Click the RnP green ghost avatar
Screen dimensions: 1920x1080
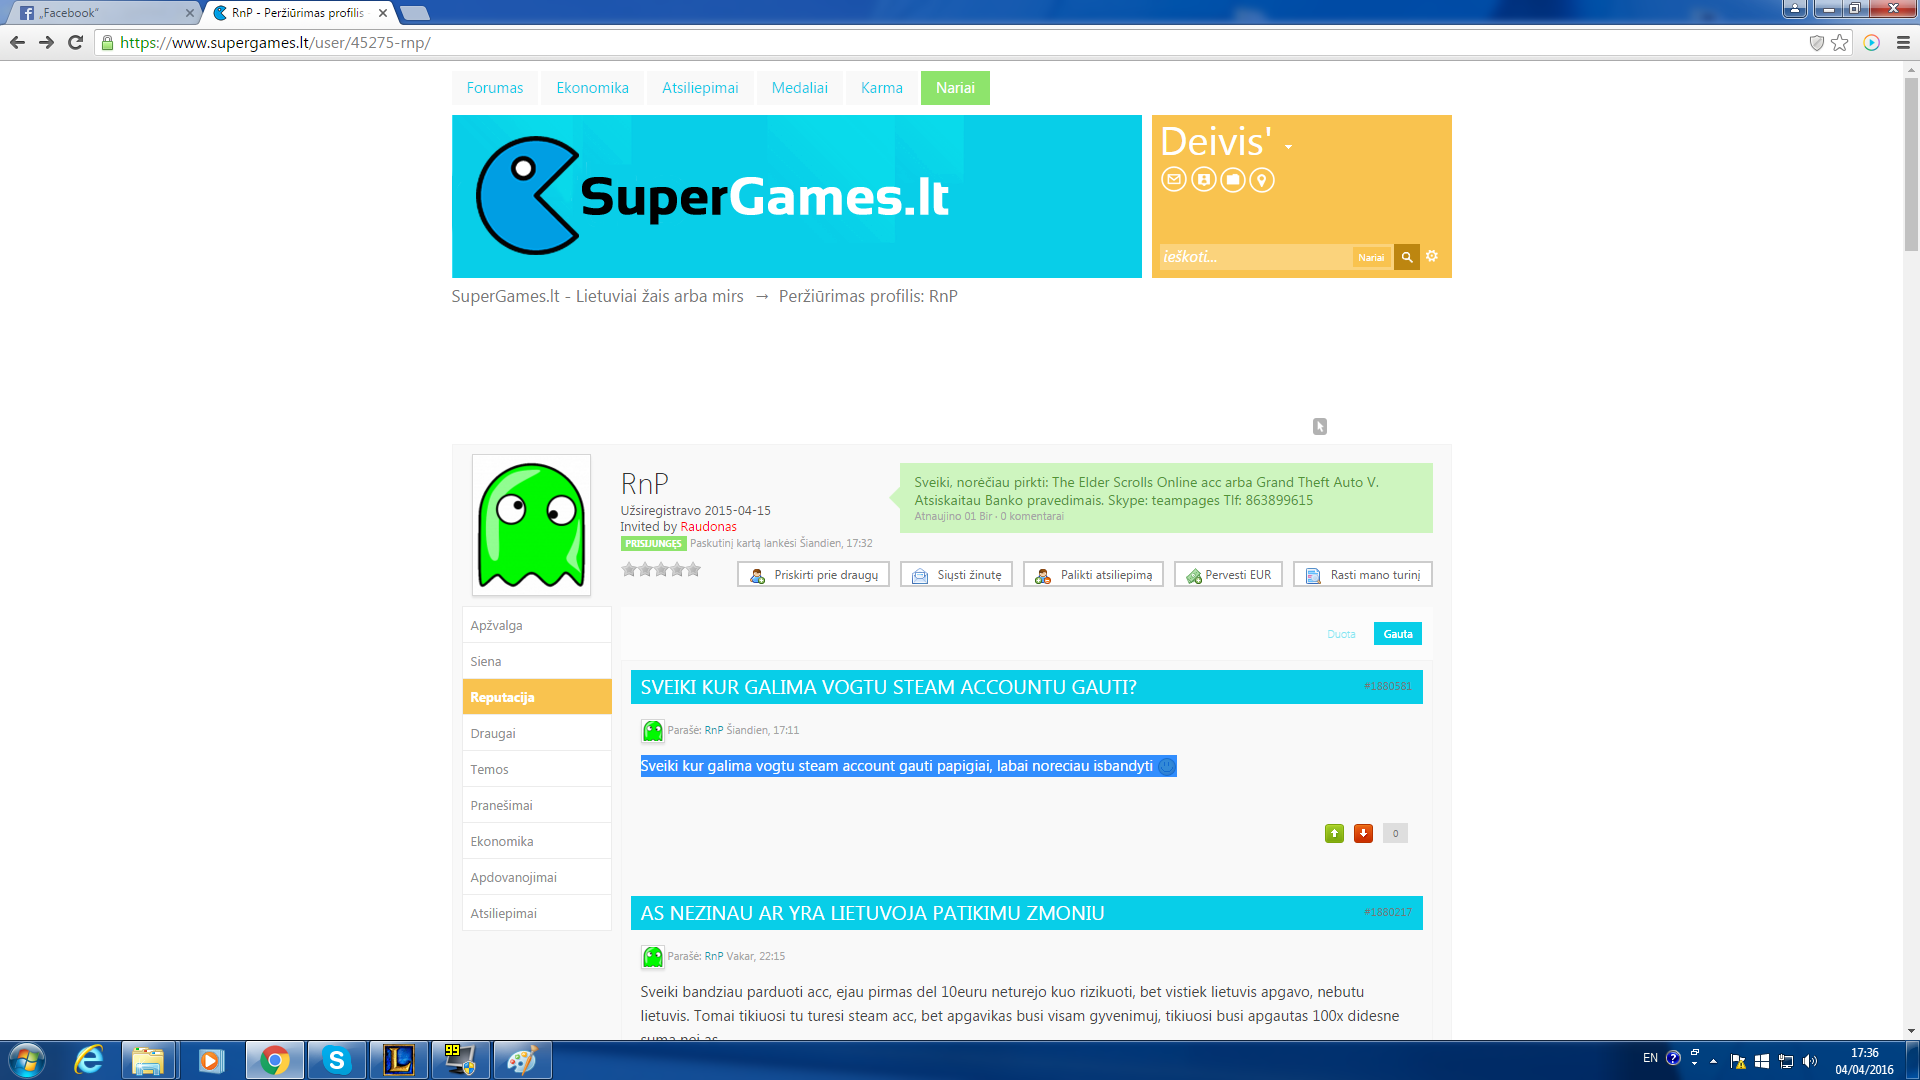pos(531,525)
